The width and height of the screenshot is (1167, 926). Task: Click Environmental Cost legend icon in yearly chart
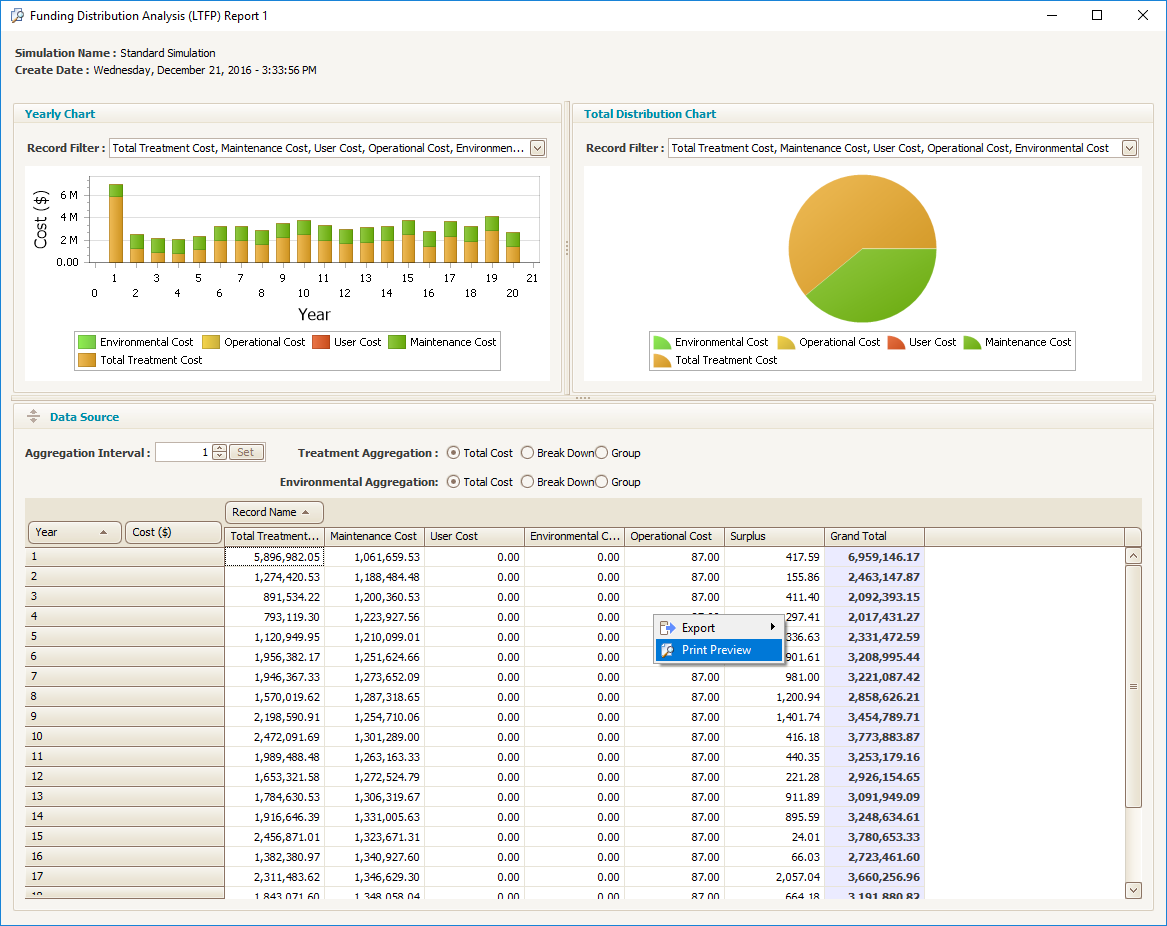87,342
